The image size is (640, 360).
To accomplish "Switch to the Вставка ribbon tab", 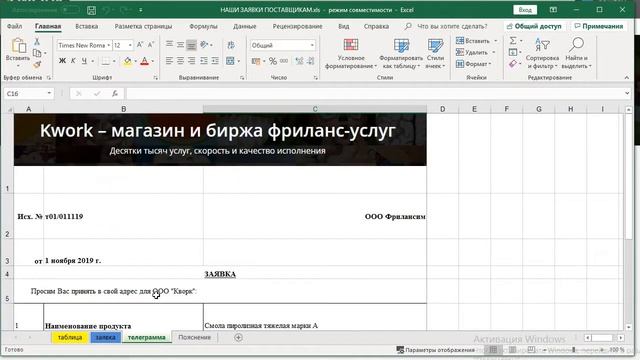I will [x=87, y=26].
